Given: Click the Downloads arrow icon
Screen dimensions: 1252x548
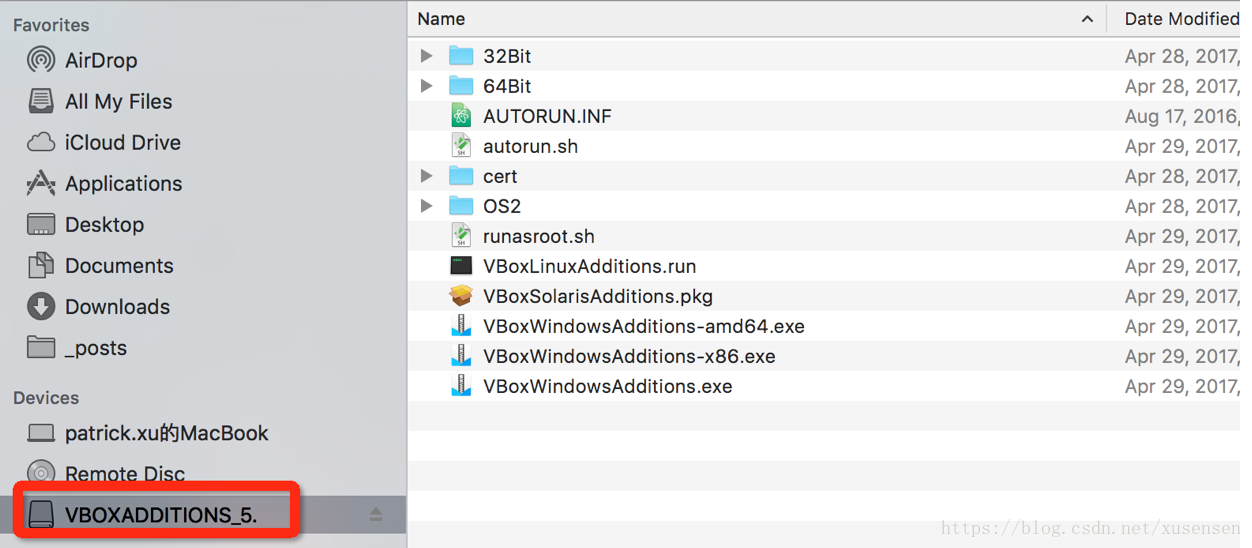Looking at the screenshot, I should point(41,306).
